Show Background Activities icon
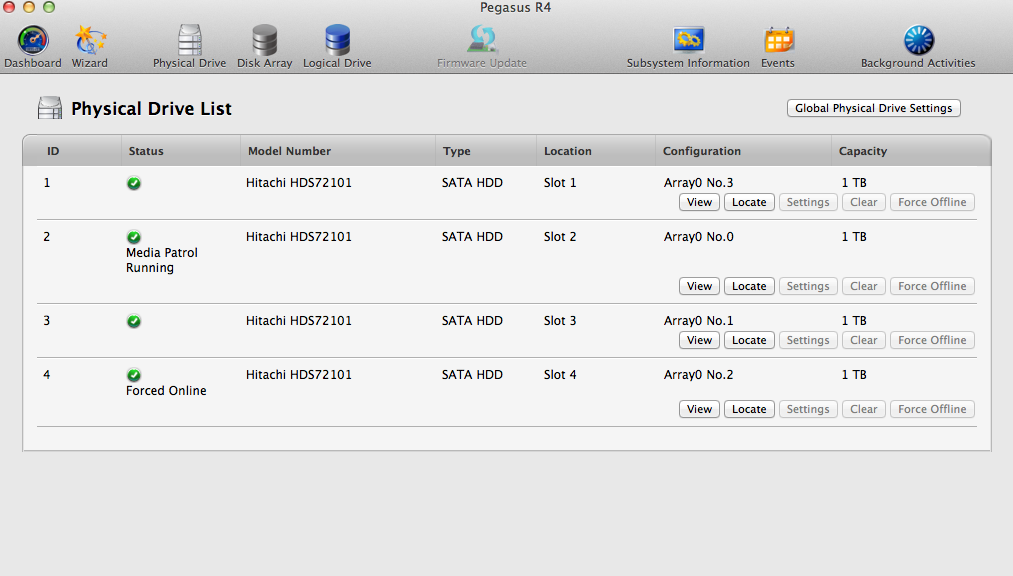The image size is (1013, 576). coord(918,40)
